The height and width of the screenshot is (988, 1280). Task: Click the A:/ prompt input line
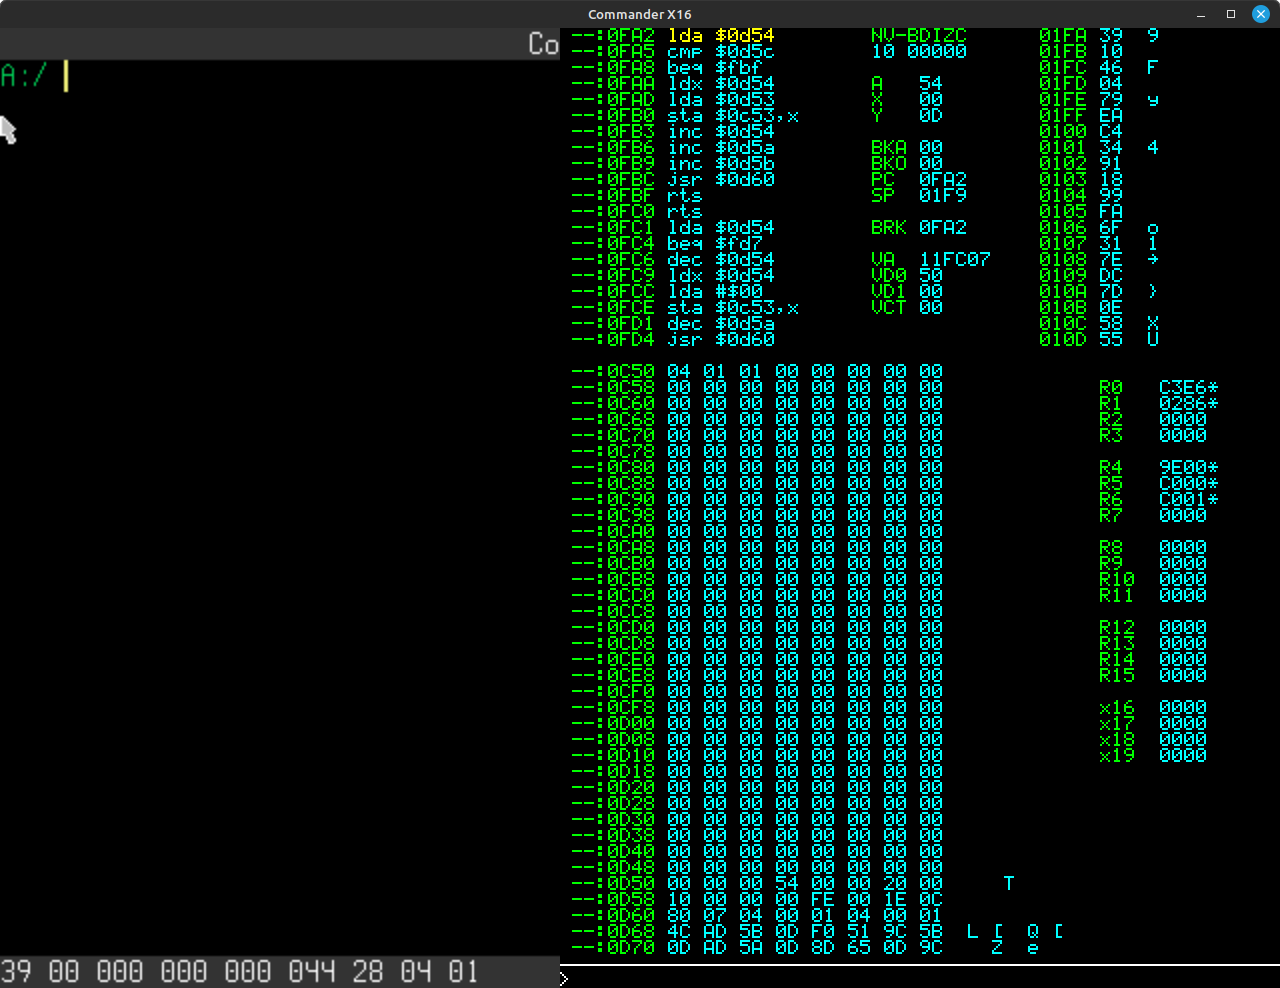[x=280, y=76]
